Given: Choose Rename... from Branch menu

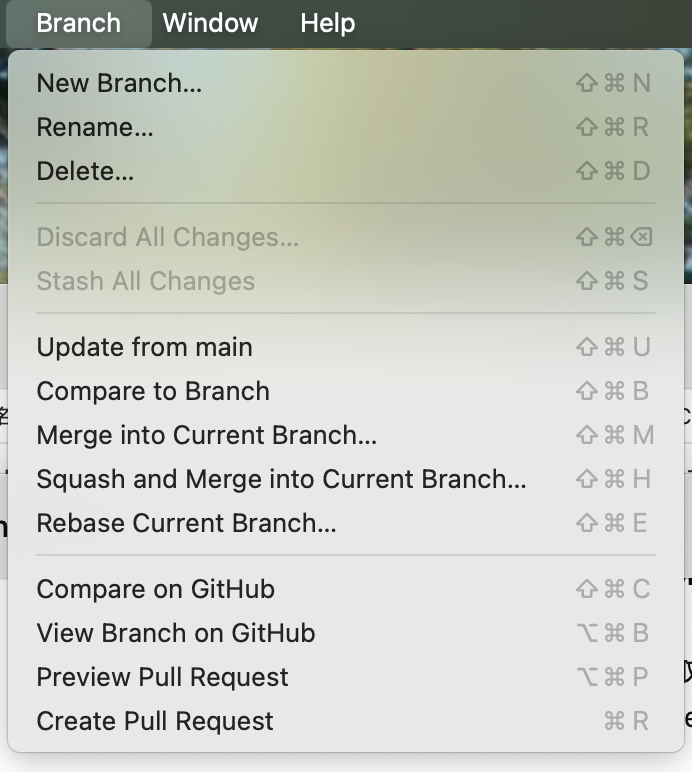Looking at the screenshot, I should point(346,127).
